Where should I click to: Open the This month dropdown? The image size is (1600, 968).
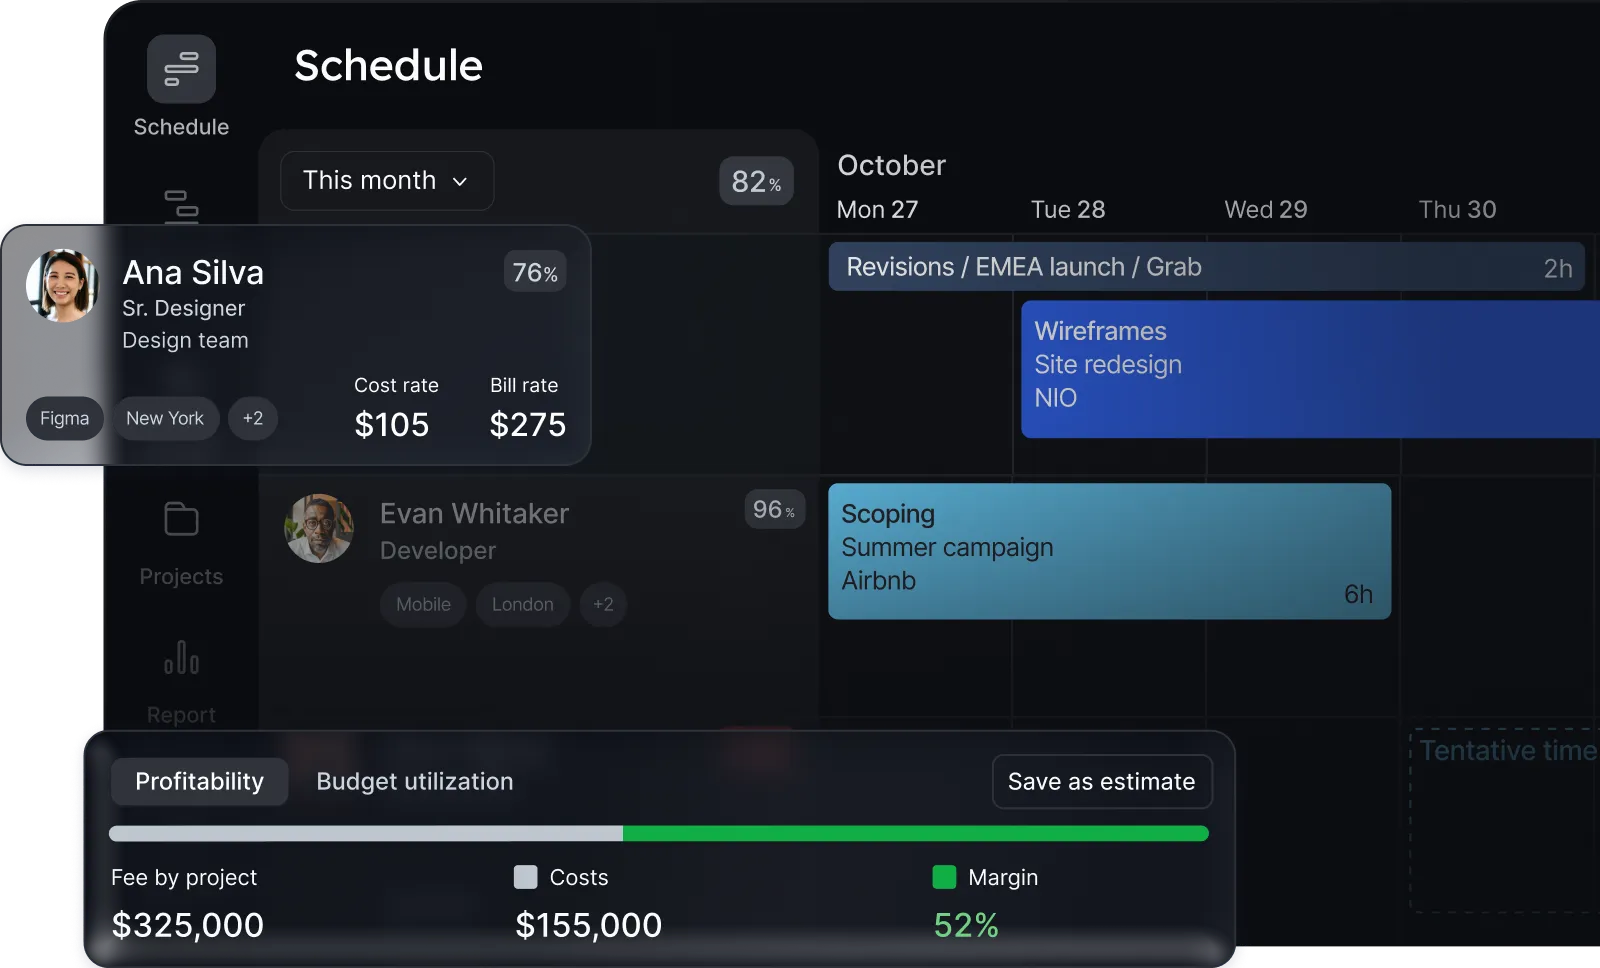click(x=387, y=181)
